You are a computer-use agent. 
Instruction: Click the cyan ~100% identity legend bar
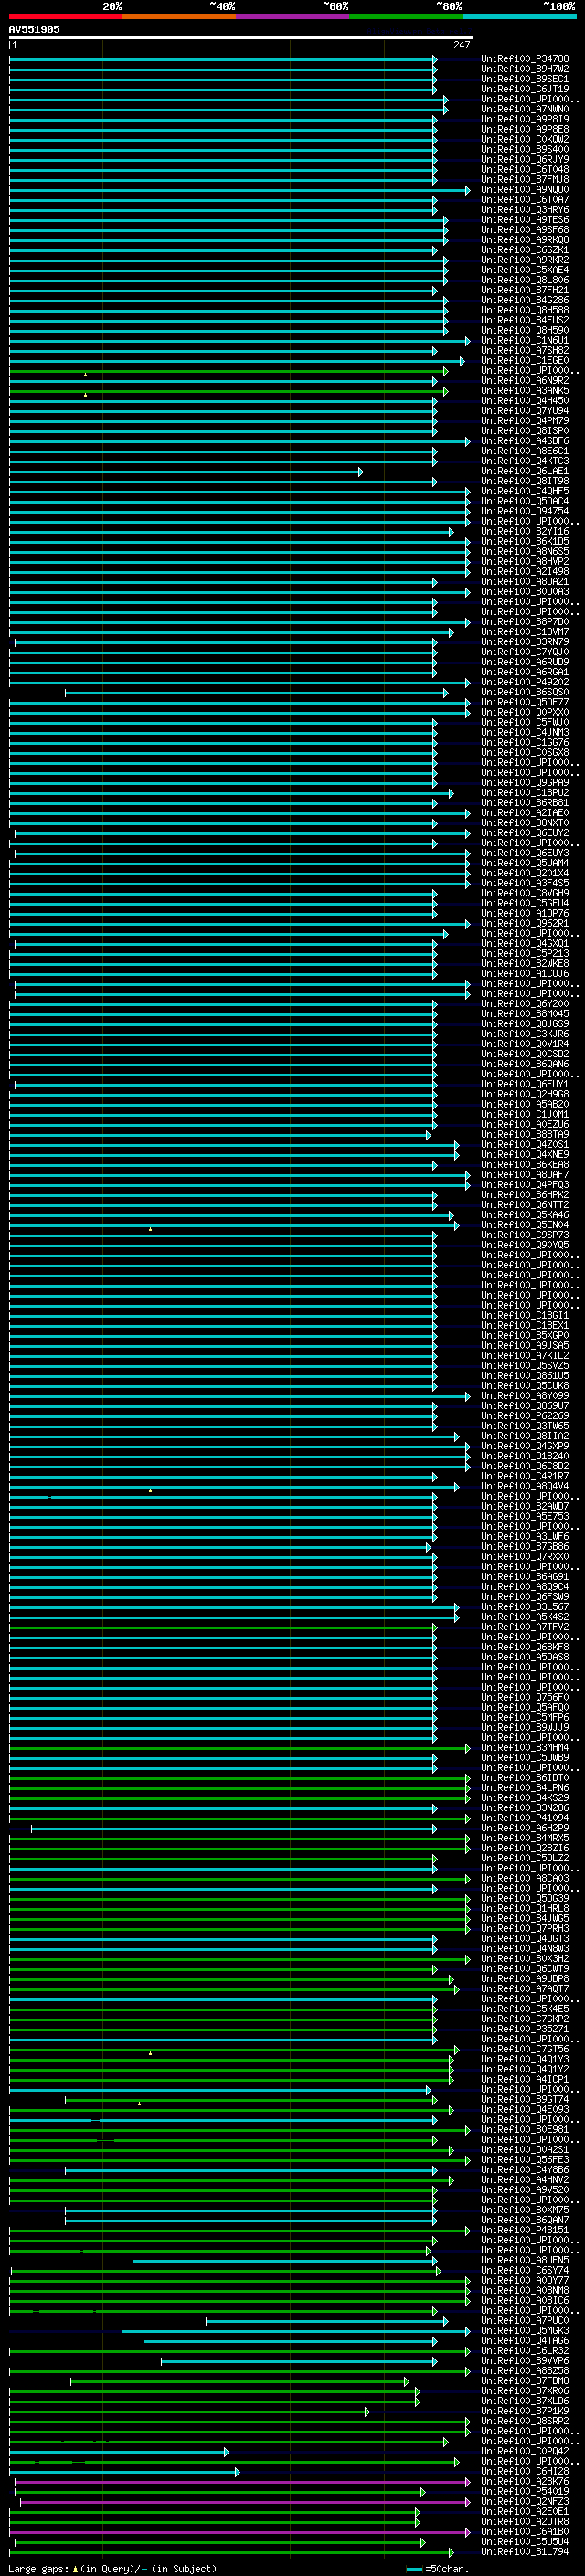(519, 16)
